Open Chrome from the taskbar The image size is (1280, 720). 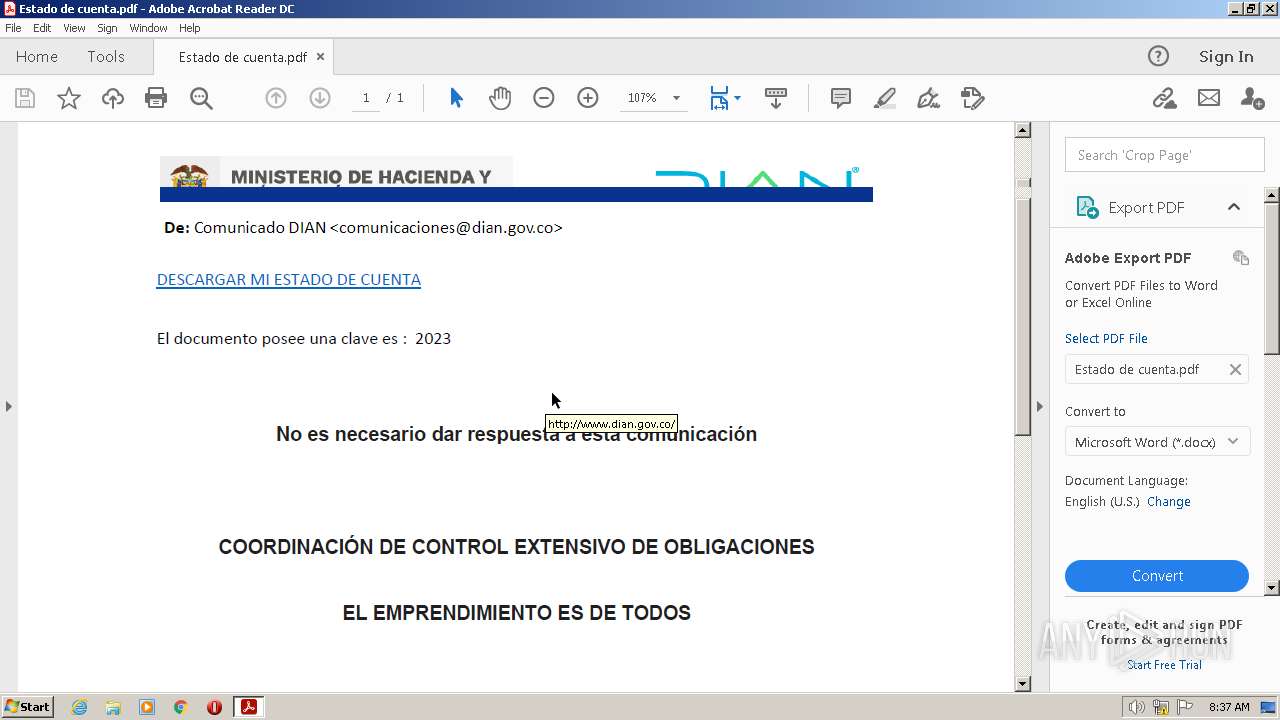[181, 707]
